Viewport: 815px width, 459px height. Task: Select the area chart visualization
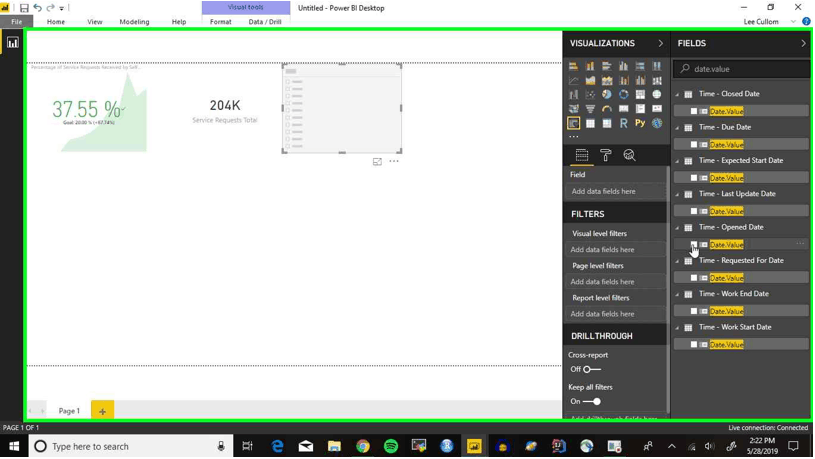click(x=590, y=81)
